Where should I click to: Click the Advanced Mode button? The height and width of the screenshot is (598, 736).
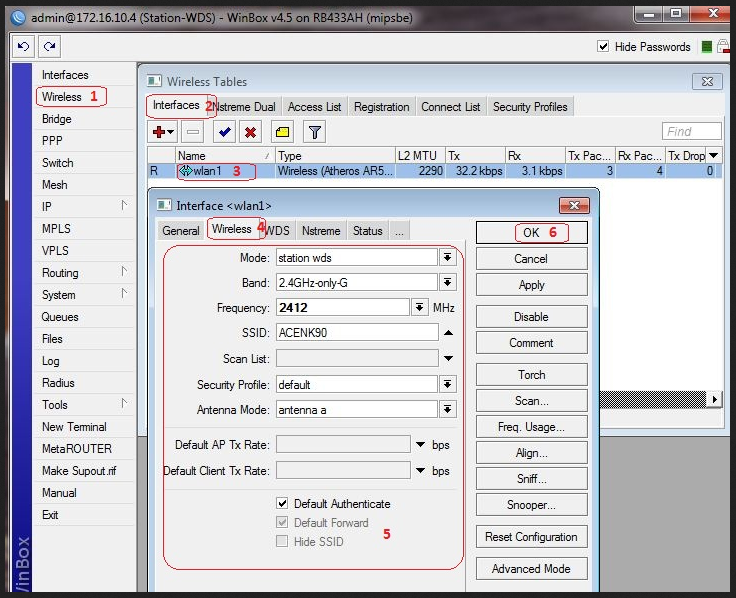point(531,568)
